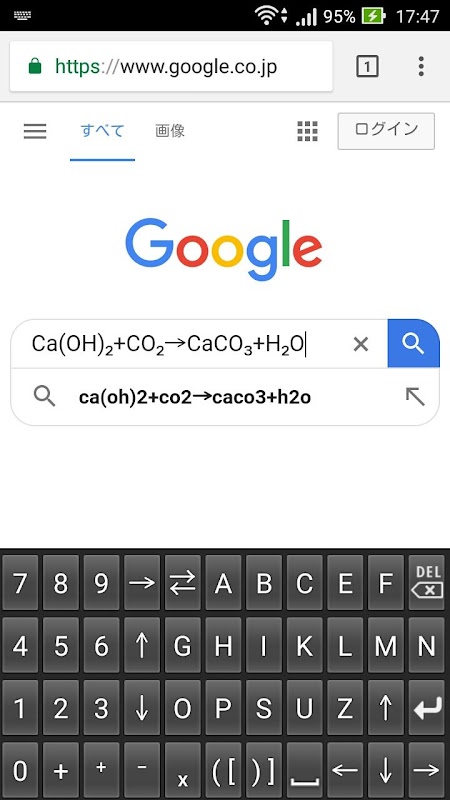Click the ログイン button
Image resolution: width=450 pixels, height=800 pixels.
pos(386,131)
